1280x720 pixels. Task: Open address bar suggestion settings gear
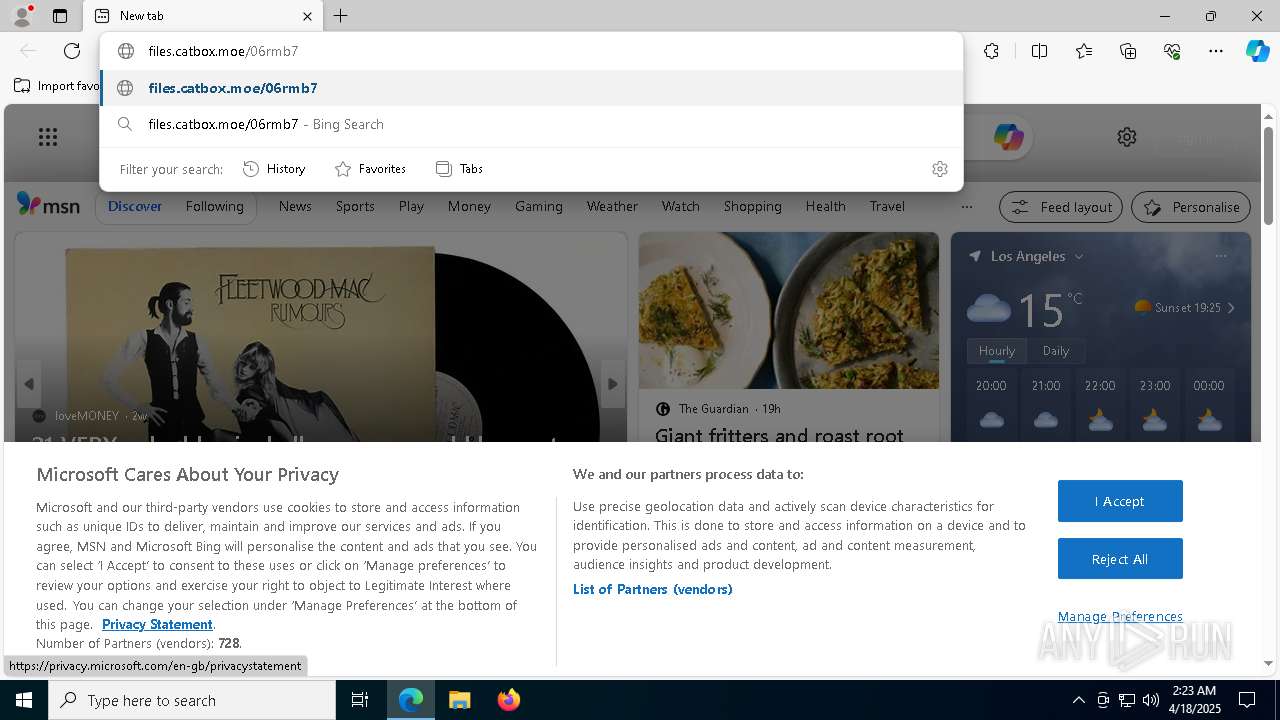[x=939, y=169]
